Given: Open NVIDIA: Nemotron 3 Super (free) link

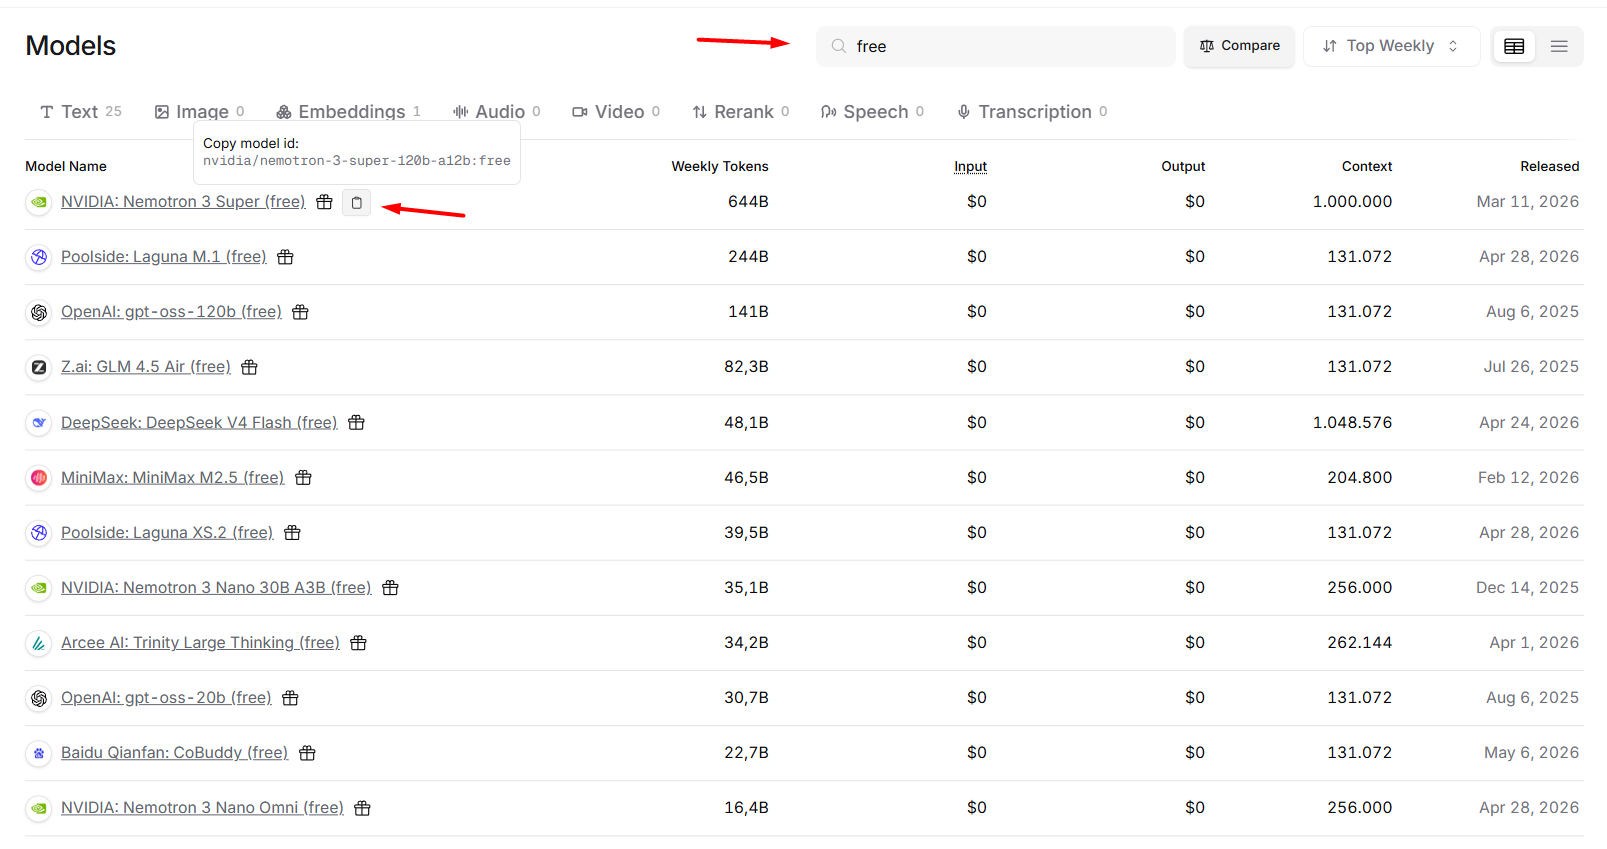Looking at the screenshot, I should 183,202.
